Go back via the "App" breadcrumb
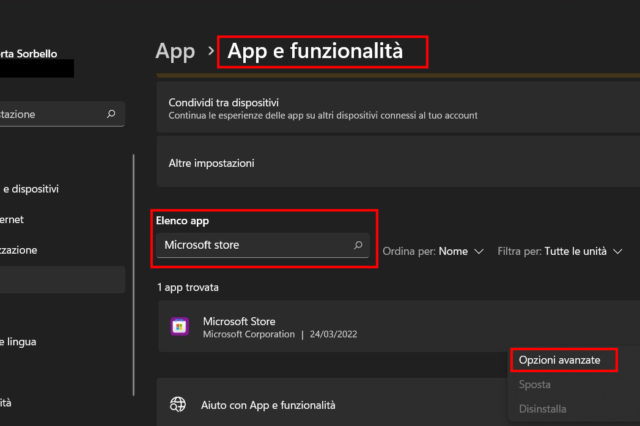 175,51
